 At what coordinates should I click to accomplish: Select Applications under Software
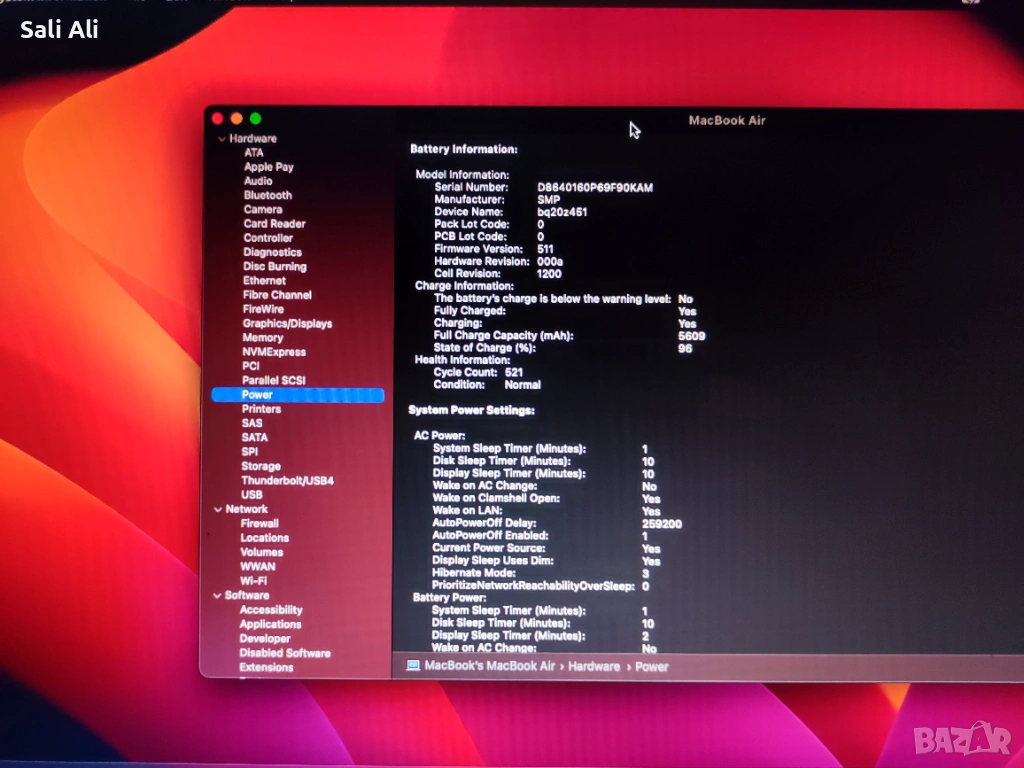[270, 624]
